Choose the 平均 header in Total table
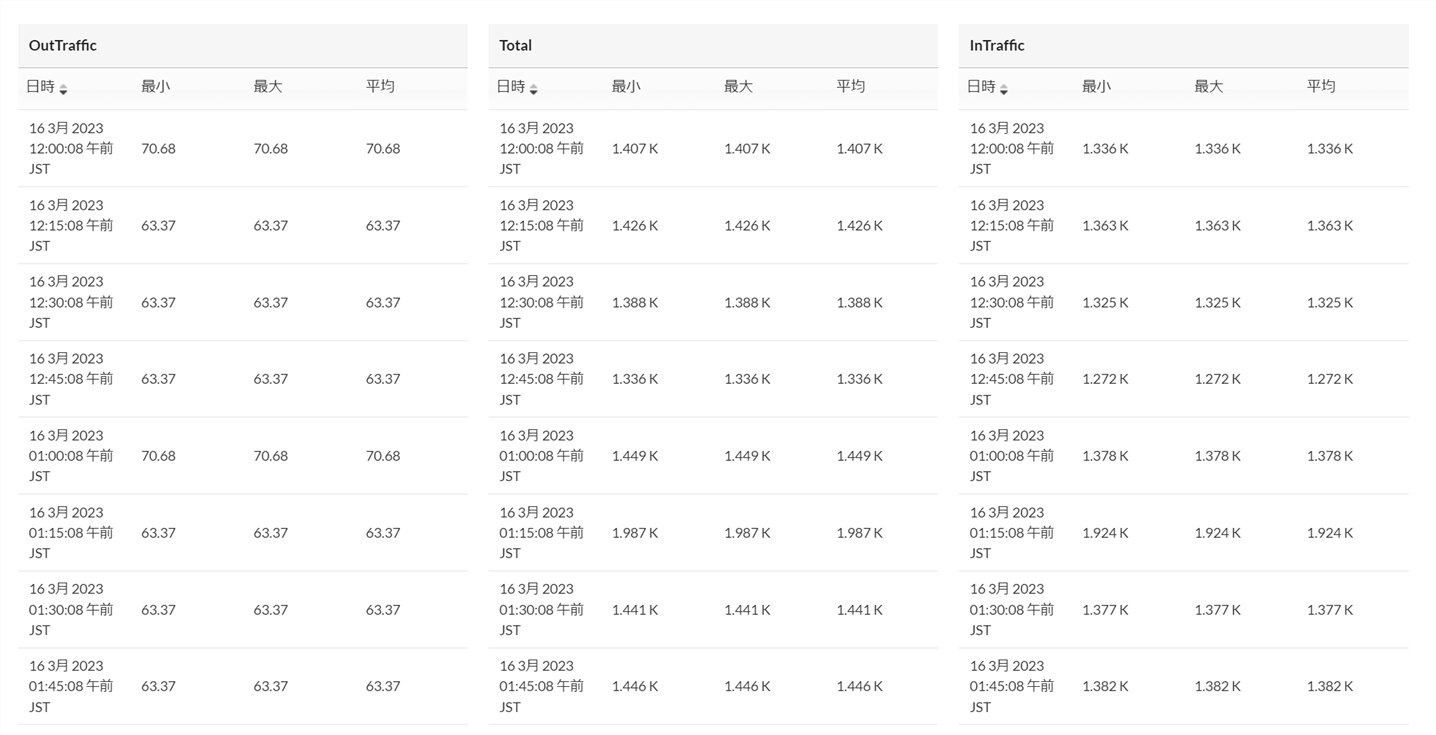Screen dimensions: 1436x735 (x=851, y=87)
